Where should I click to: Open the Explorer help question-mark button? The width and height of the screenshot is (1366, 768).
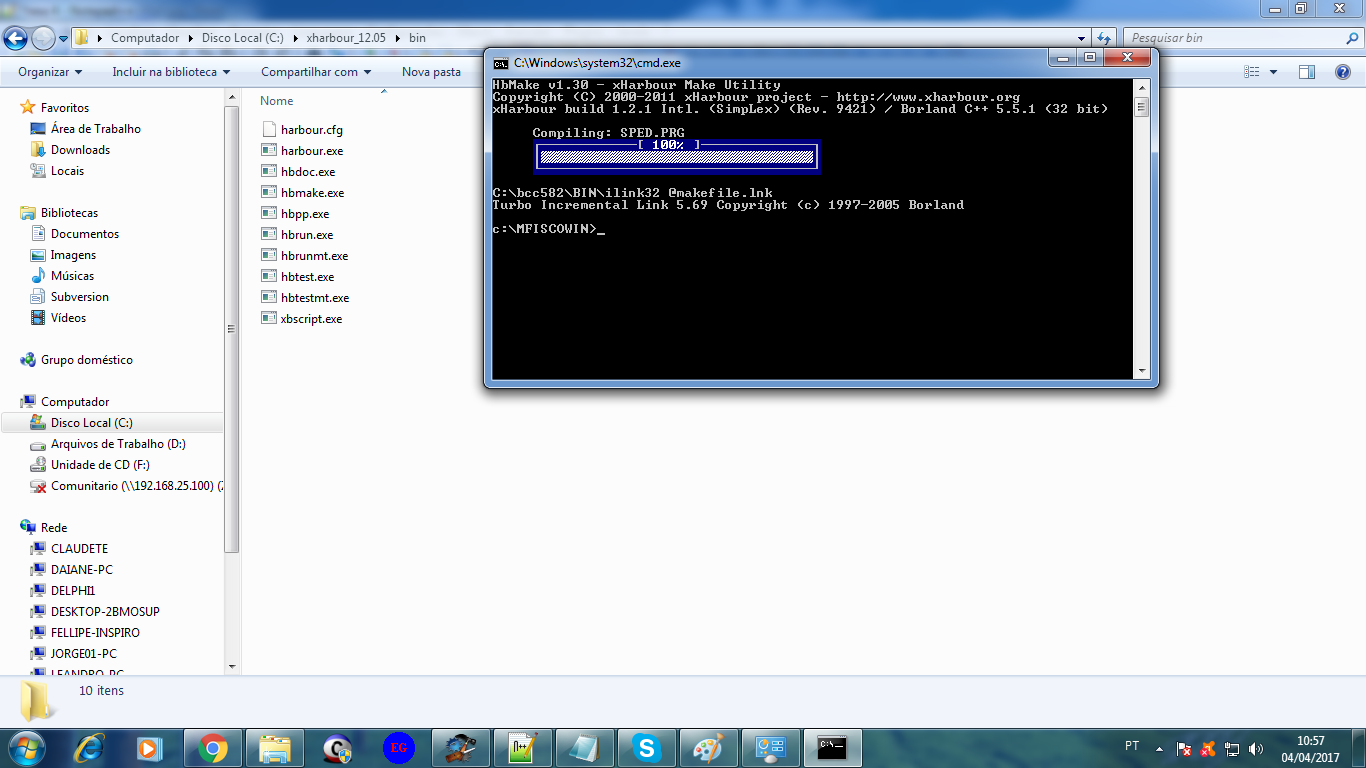pos(1343,72)
